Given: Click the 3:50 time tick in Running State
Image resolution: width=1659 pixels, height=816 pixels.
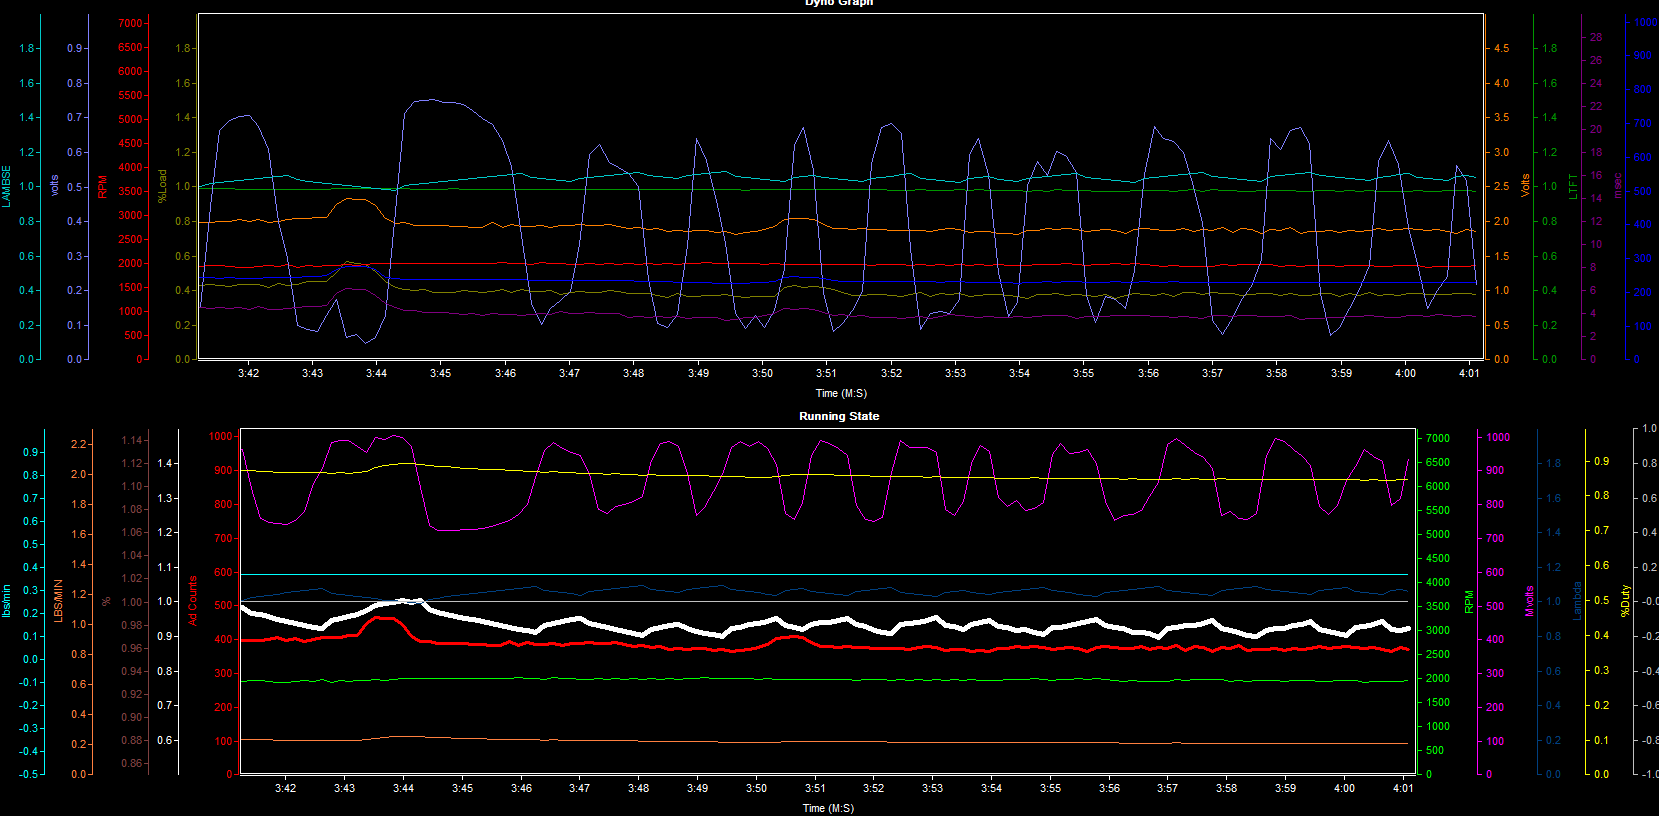Looking at the screenshot, I should click(x=756, y=788).
